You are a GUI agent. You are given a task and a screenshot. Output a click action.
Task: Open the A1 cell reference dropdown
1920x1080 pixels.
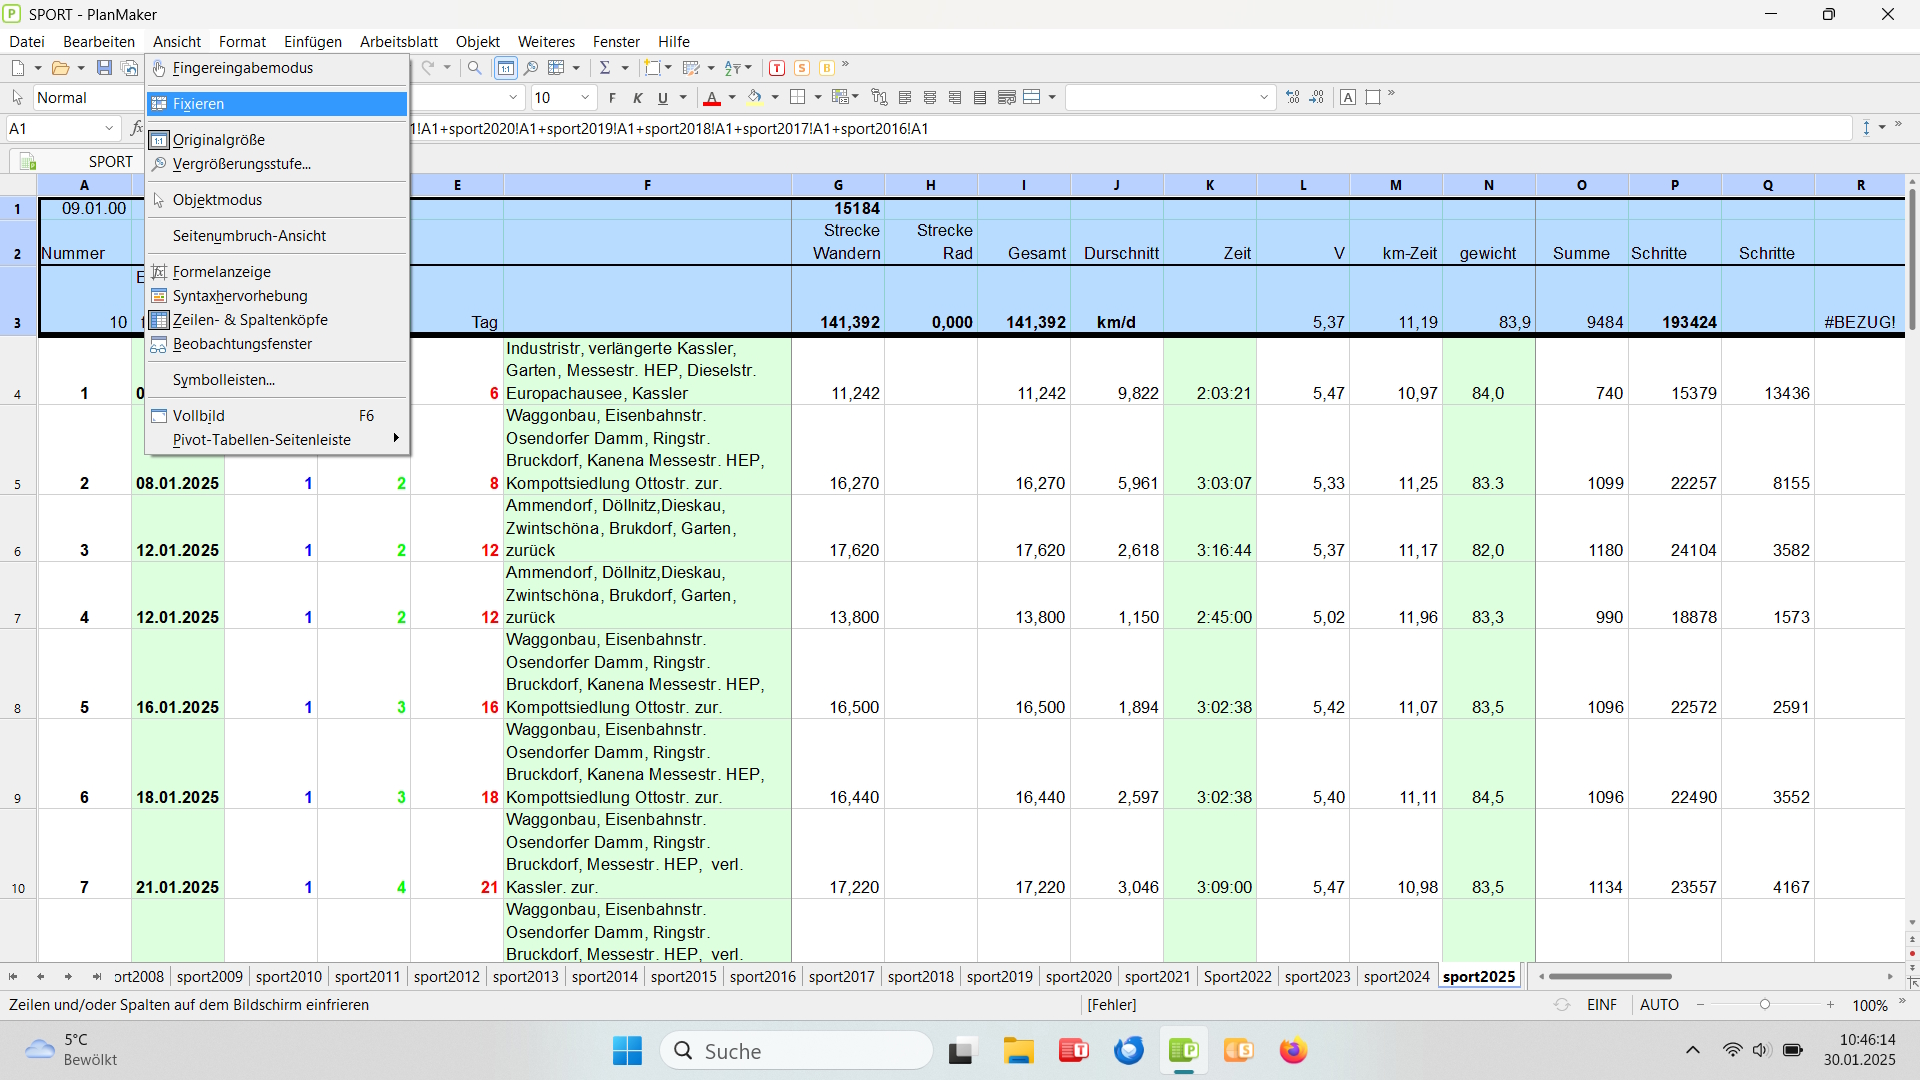point(109,128)
